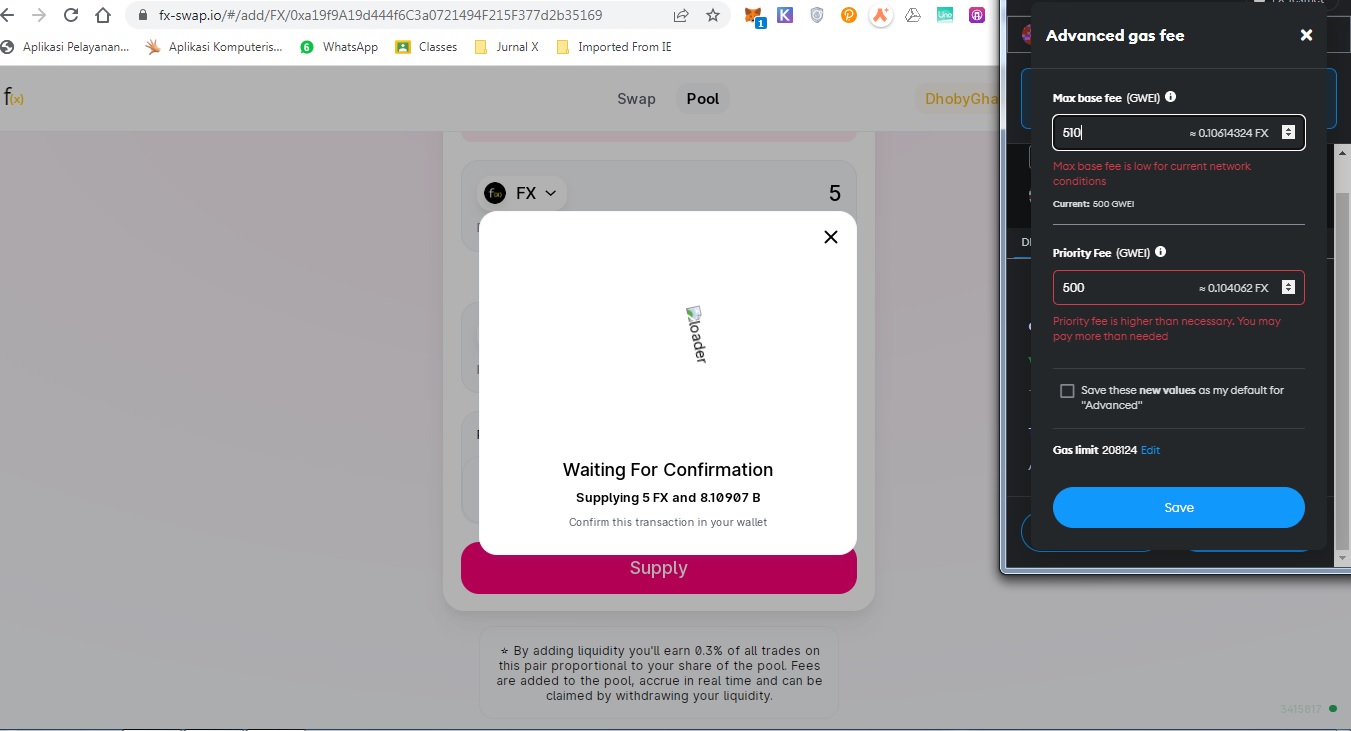Open the WhatsApp bookmark
The height and width of the screenshot is (731, 1351).
click(340, 47)
